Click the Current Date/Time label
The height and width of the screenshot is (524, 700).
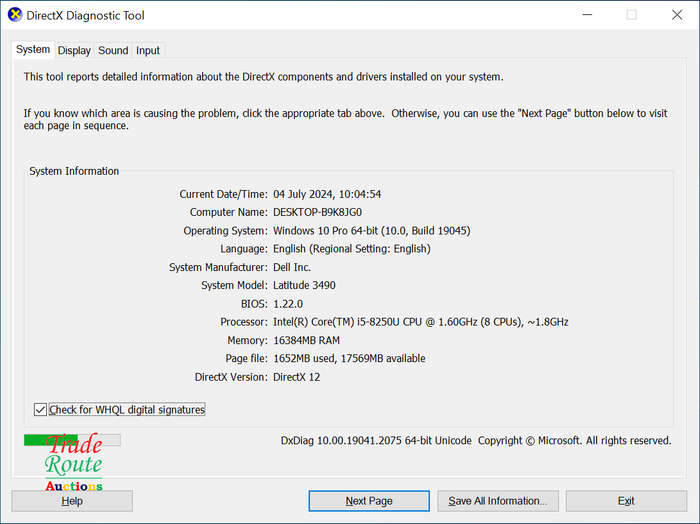(x=223, y=194)
